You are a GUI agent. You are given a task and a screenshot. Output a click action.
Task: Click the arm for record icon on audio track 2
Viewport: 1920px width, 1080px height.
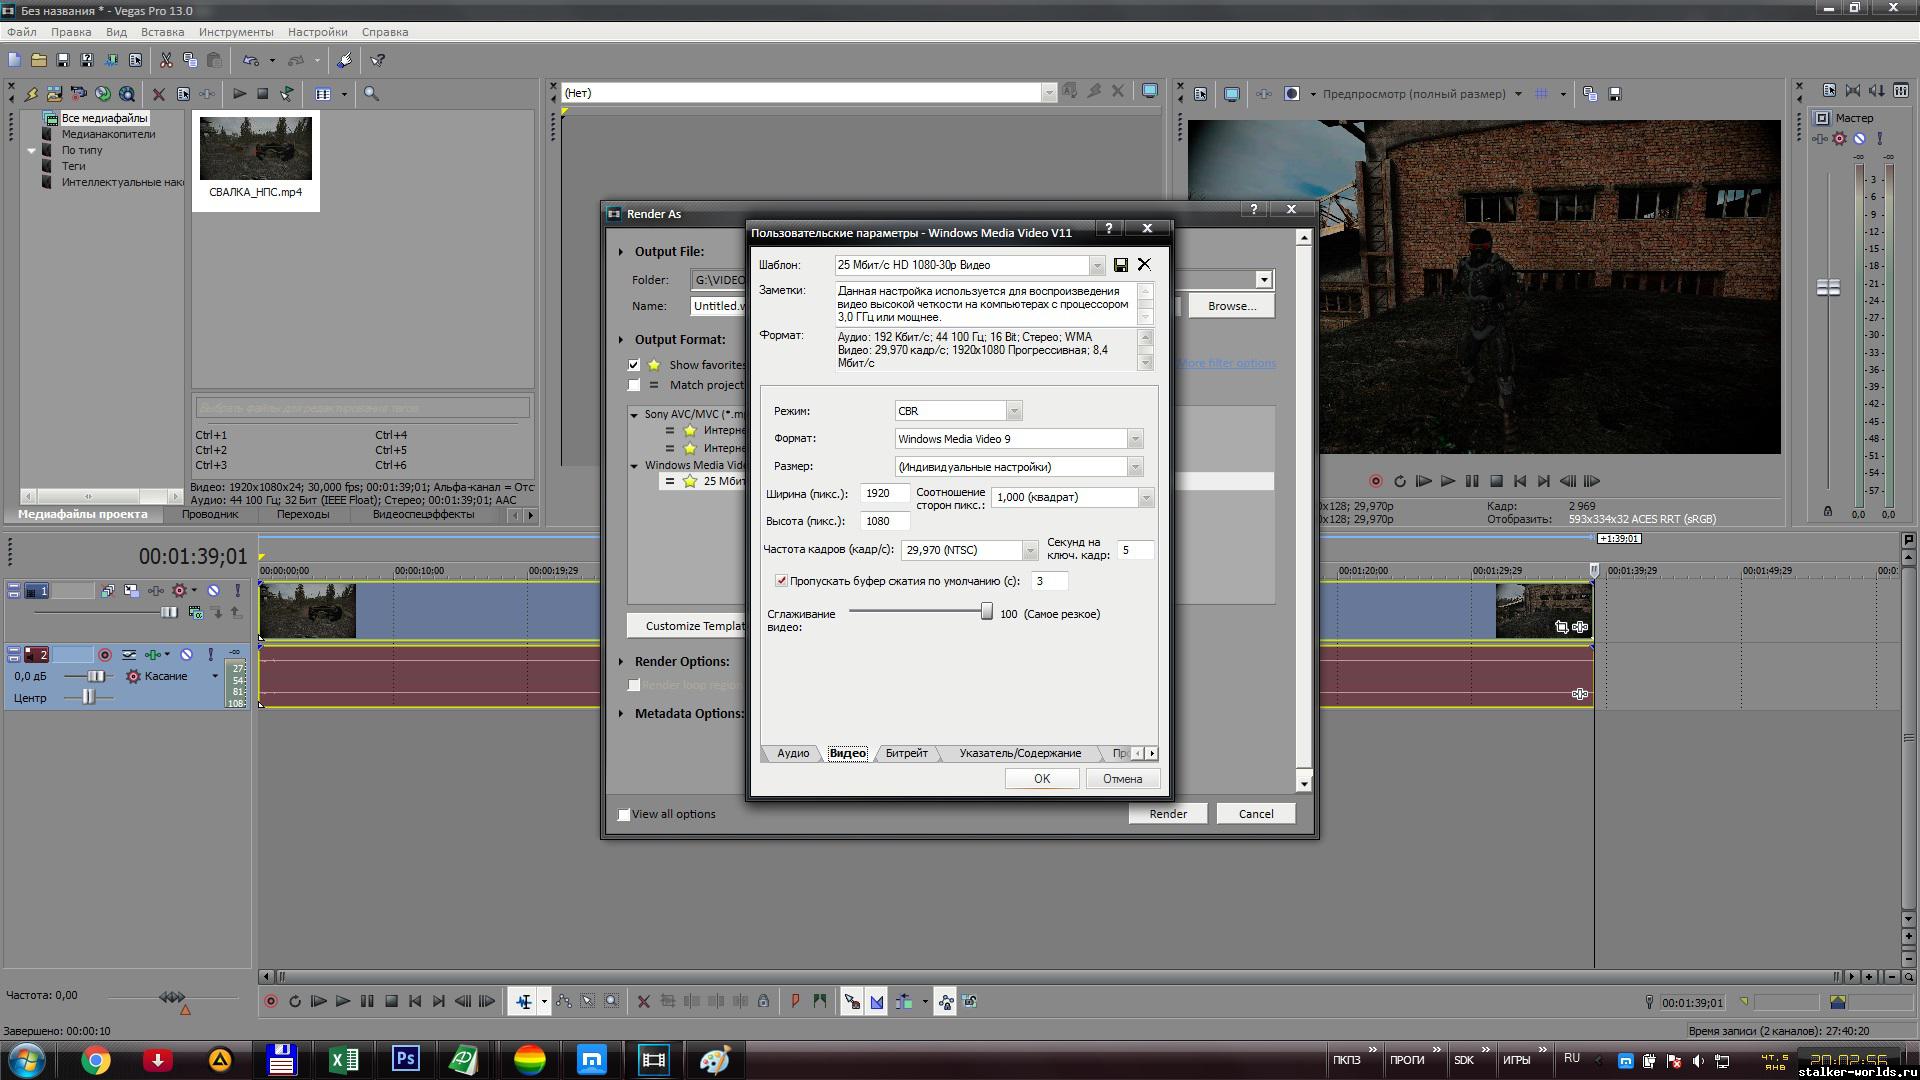tap(104, 655)
